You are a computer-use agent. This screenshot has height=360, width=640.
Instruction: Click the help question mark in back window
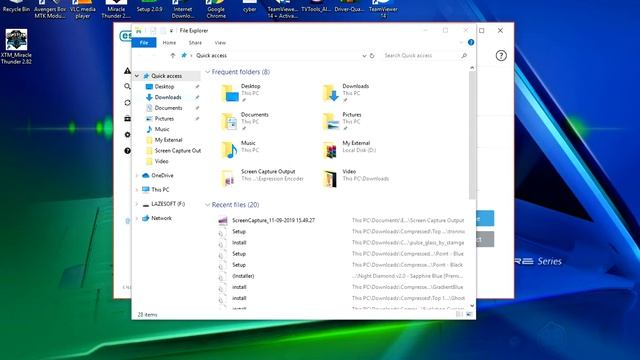tap(501, 56)
